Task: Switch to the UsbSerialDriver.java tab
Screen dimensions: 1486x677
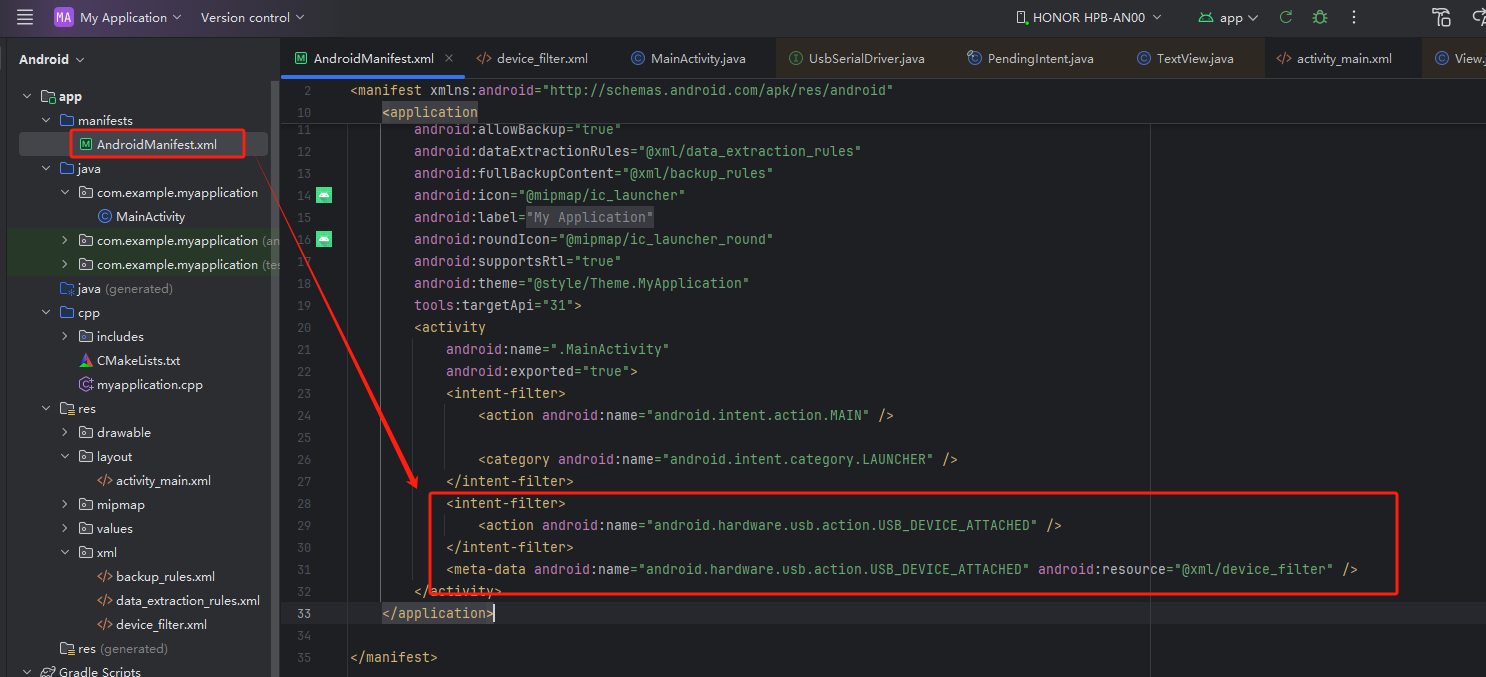Action: 857,58
